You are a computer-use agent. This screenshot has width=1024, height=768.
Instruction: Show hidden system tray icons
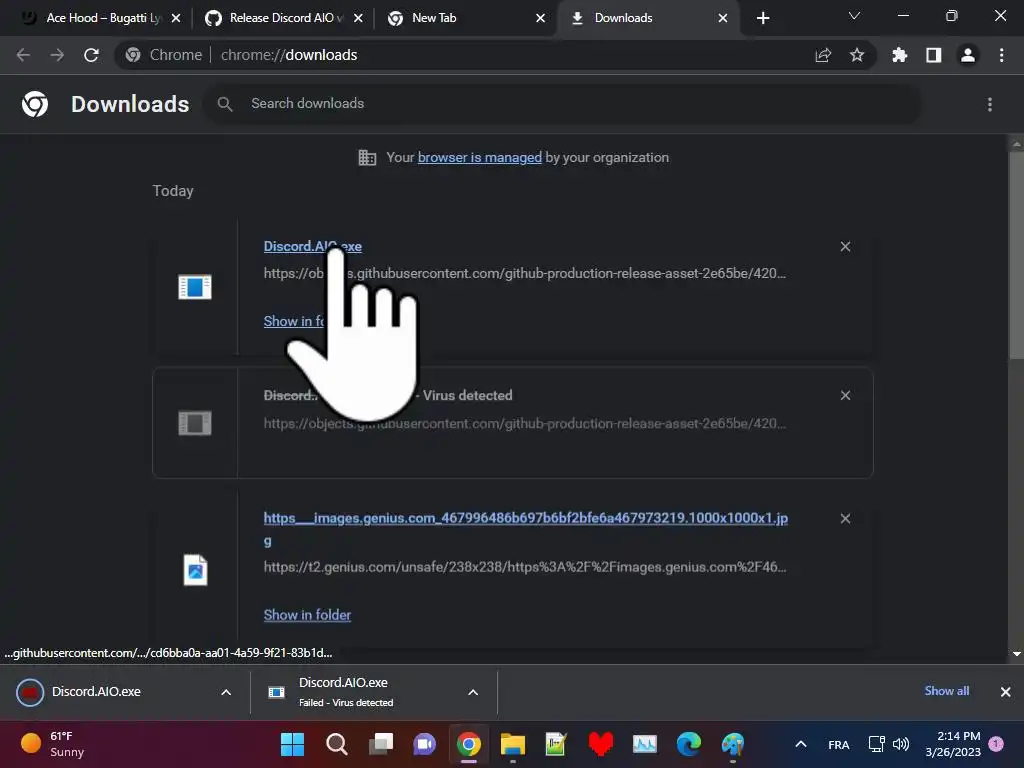801,744
